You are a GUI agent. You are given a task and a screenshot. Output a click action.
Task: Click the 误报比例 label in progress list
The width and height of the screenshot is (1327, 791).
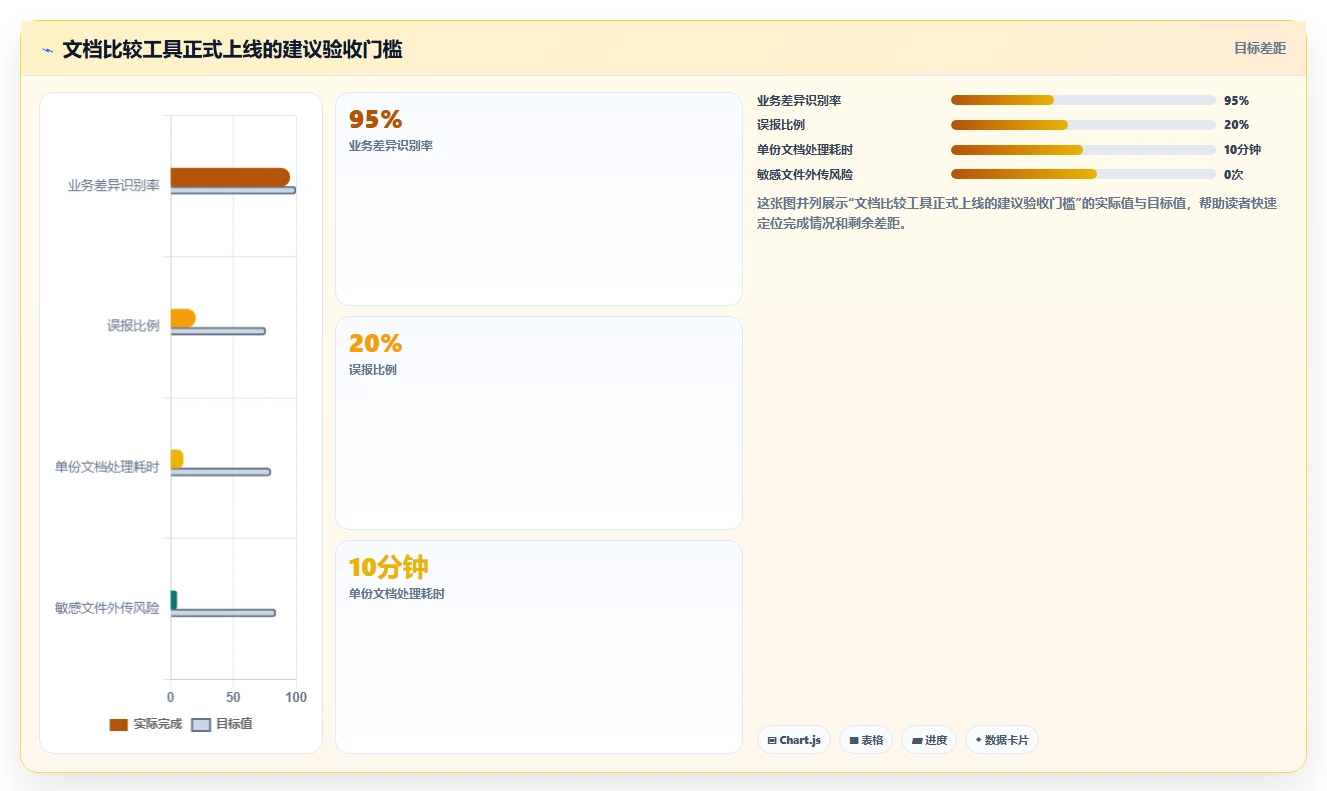click(x=781, y=125)
